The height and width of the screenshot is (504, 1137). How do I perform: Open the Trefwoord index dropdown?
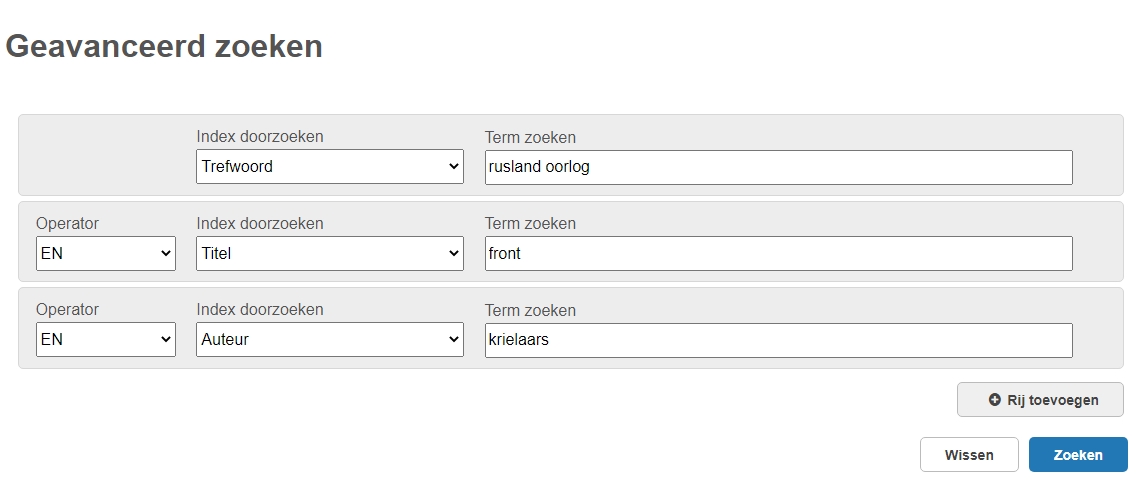[x=329, y=167]
